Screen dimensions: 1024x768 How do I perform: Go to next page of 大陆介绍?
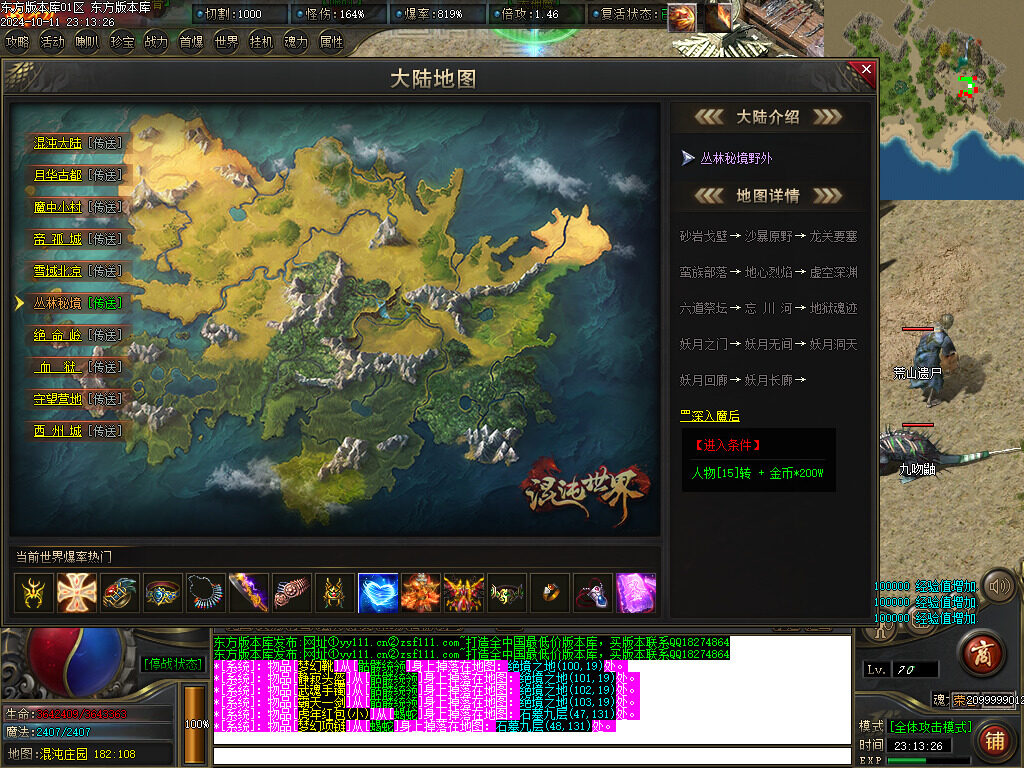pyautogui.click(x=827, y=117)
